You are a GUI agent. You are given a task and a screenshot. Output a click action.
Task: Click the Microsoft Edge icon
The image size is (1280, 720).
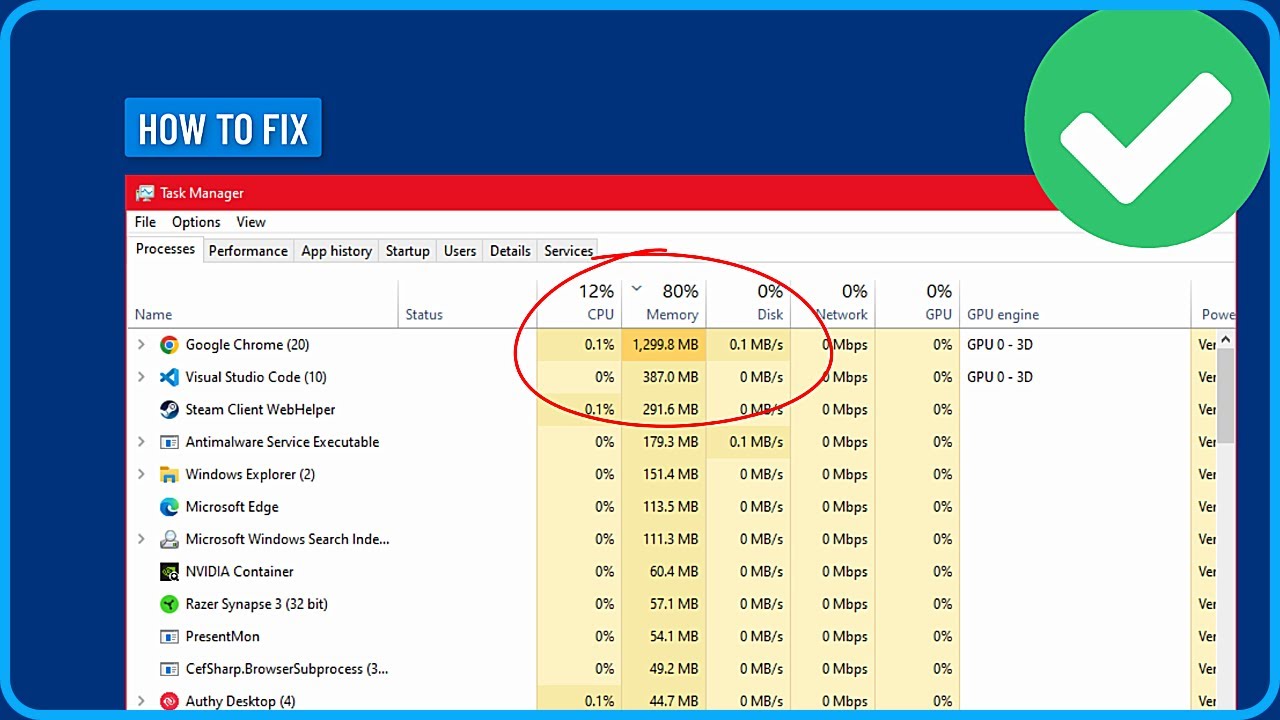[x=169, y=507]
